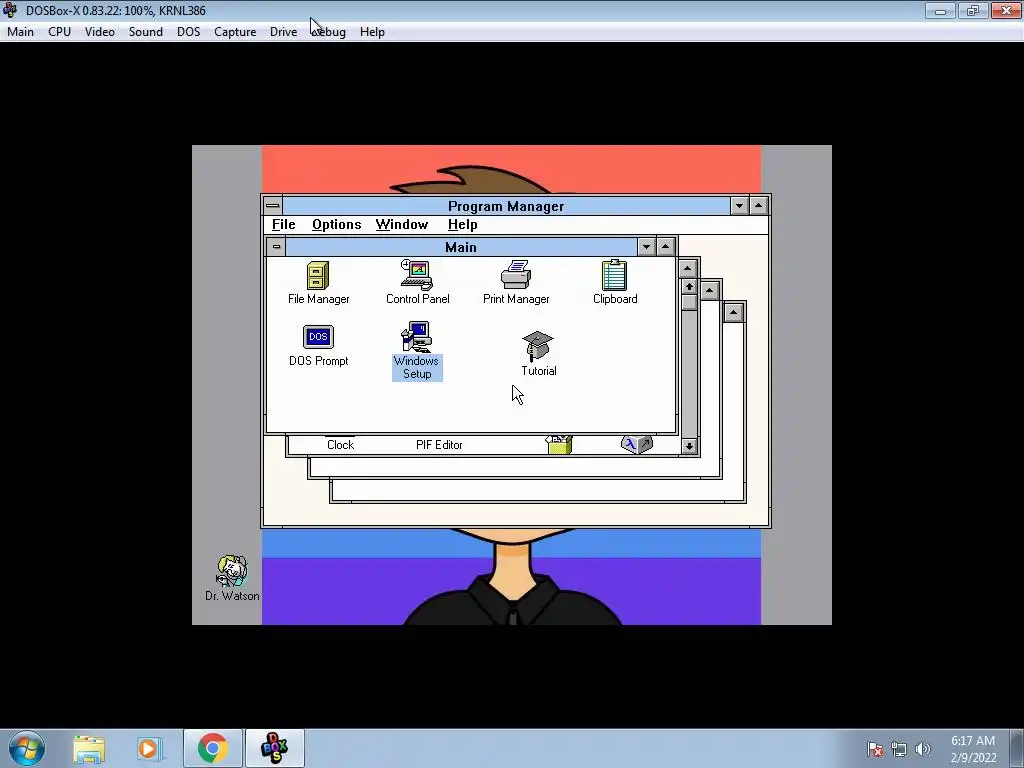Open DOSBox-X Video menu
Screen dimensions: 1024x768
click(x=99, y=32)
